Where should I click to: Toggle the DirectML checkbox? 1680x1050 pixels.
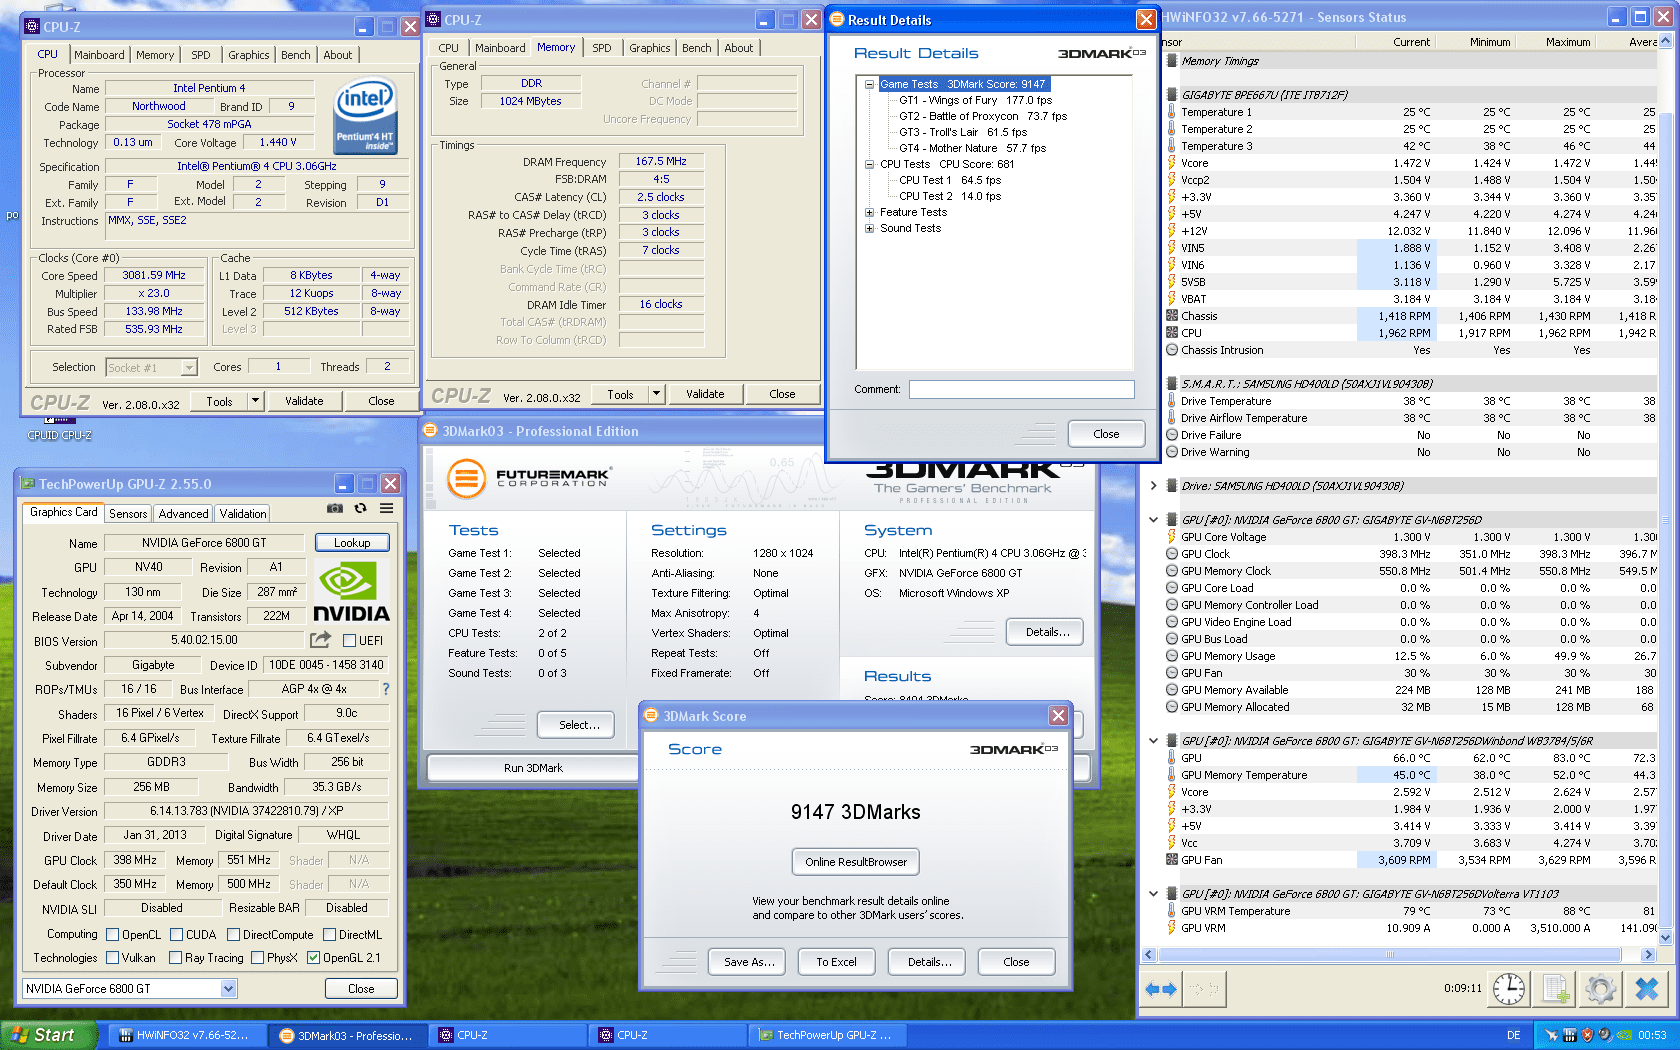(x=329, y=935)
